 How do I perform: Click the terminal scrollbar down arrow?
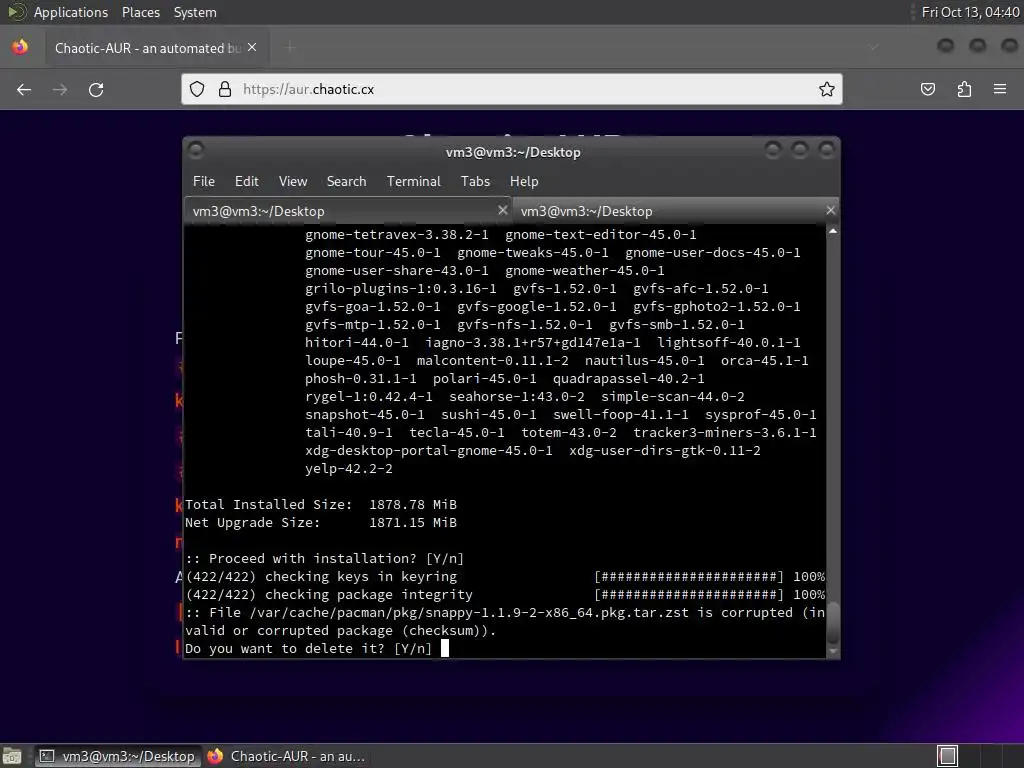click(x=833, y=651)
